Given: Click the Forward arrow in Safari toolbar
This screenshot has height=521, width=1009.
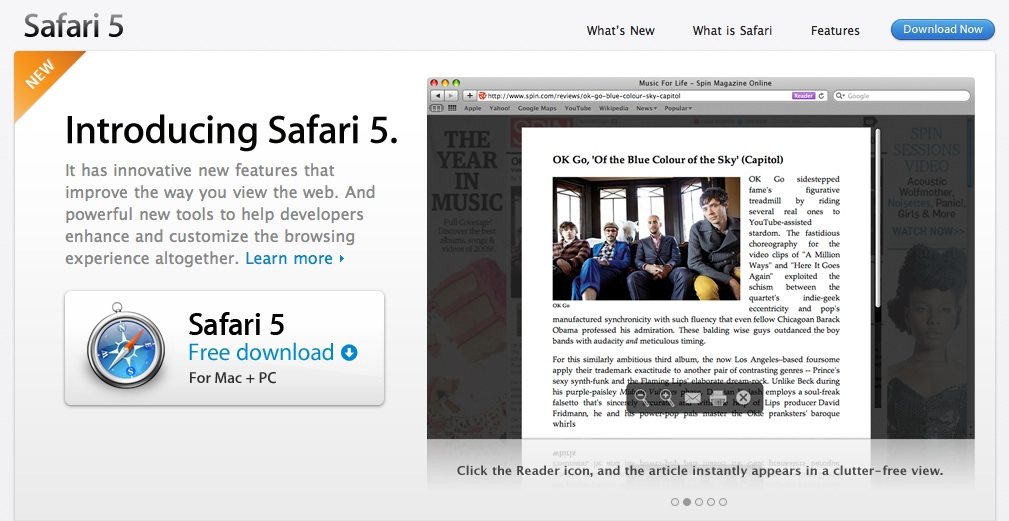Looking at the screenshot, I should [x=452, y=96].
